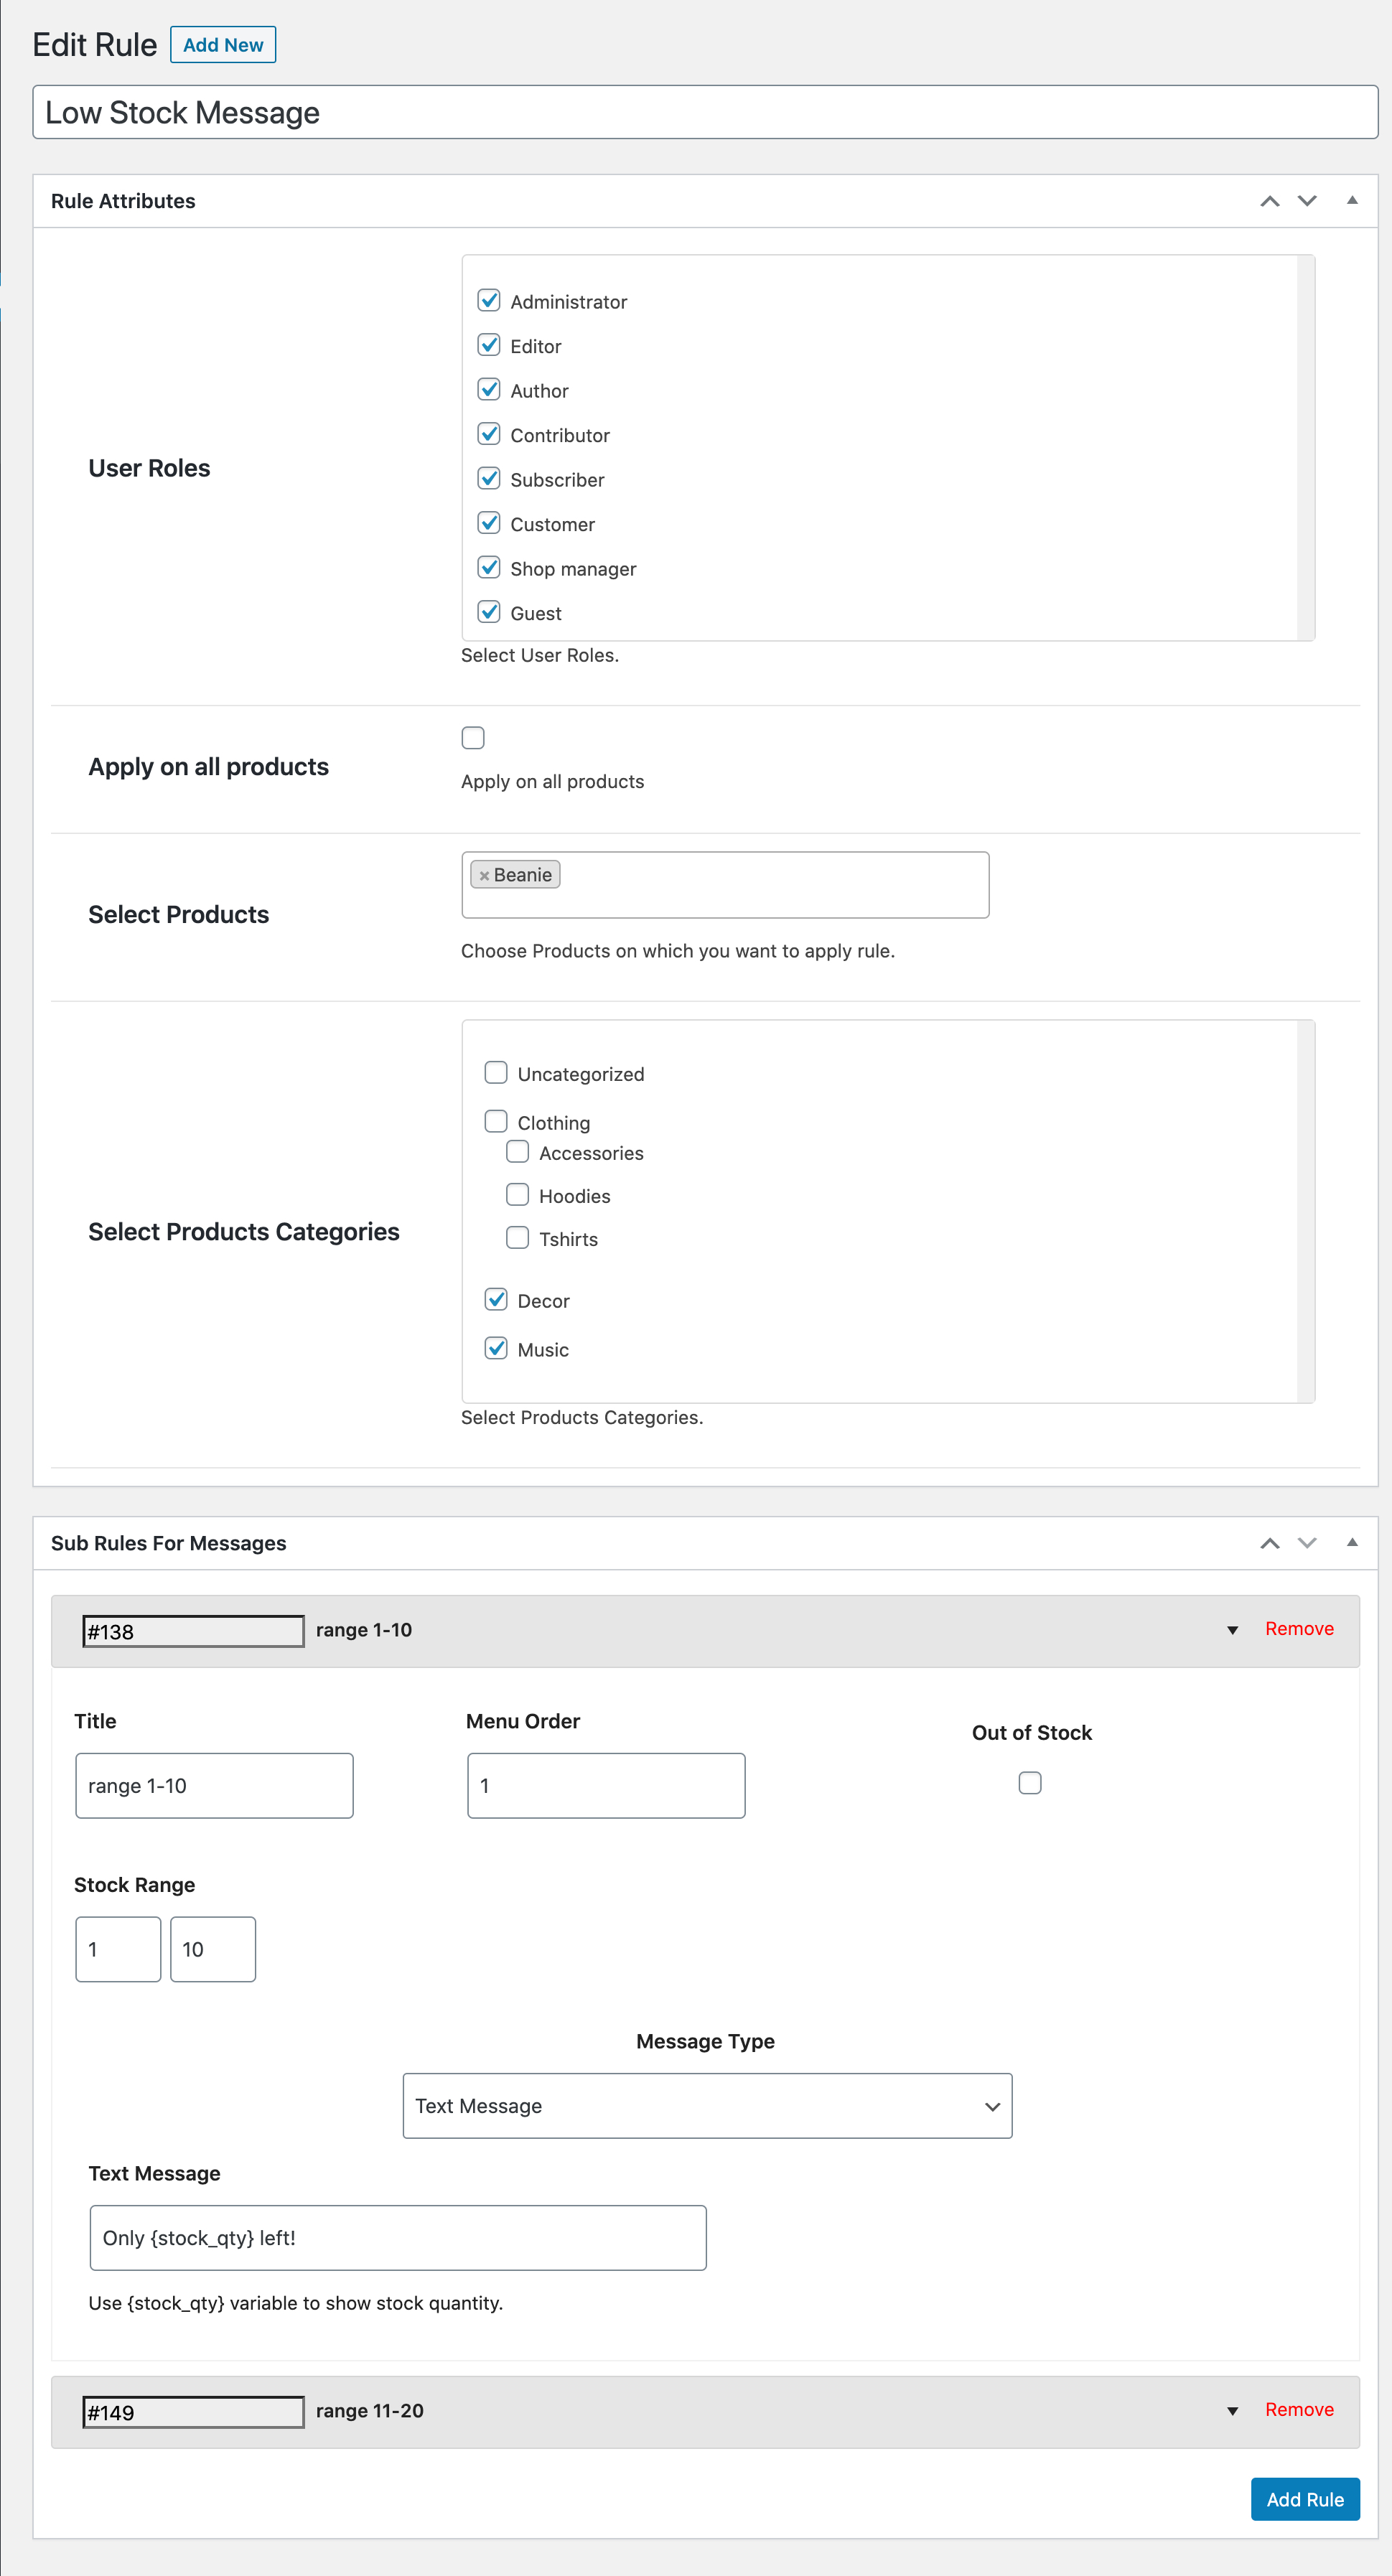Expand the range 11-20 sub rule
1392x2576 pixels.
pyautogui.click(x=1232, y=2411)
